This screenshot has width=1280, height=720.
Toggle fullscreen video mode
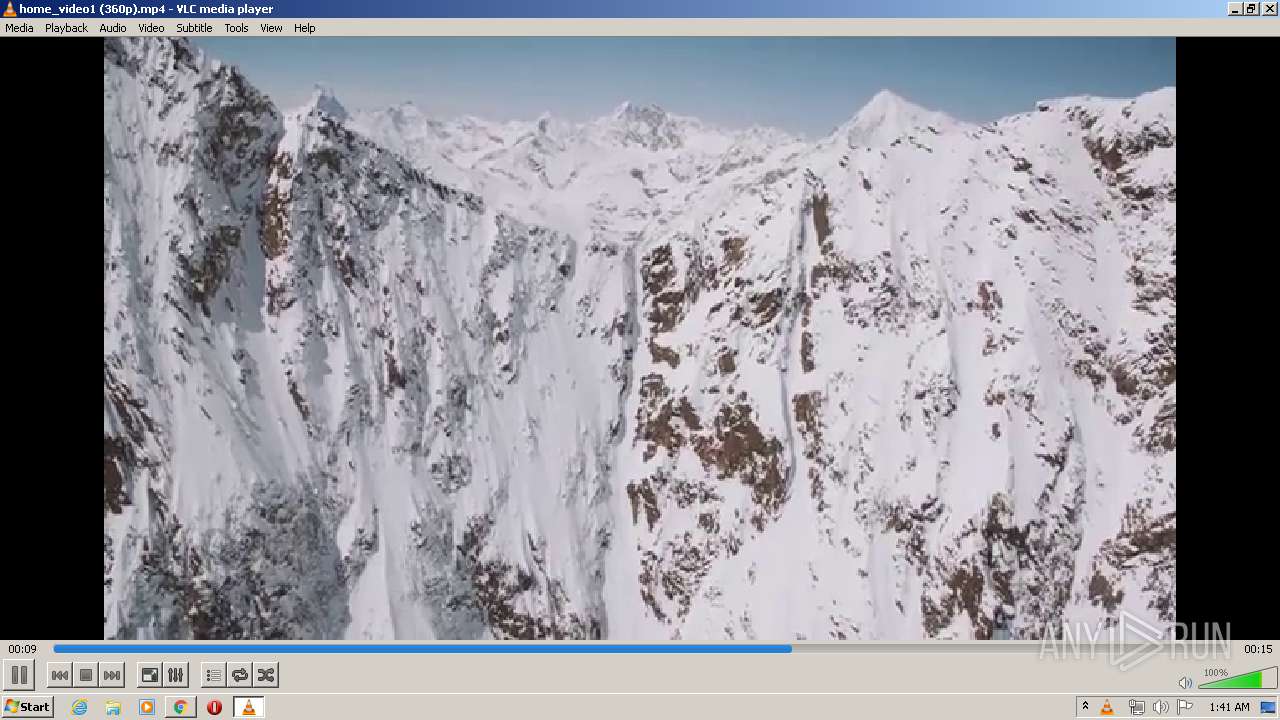(x=149, y=676)
